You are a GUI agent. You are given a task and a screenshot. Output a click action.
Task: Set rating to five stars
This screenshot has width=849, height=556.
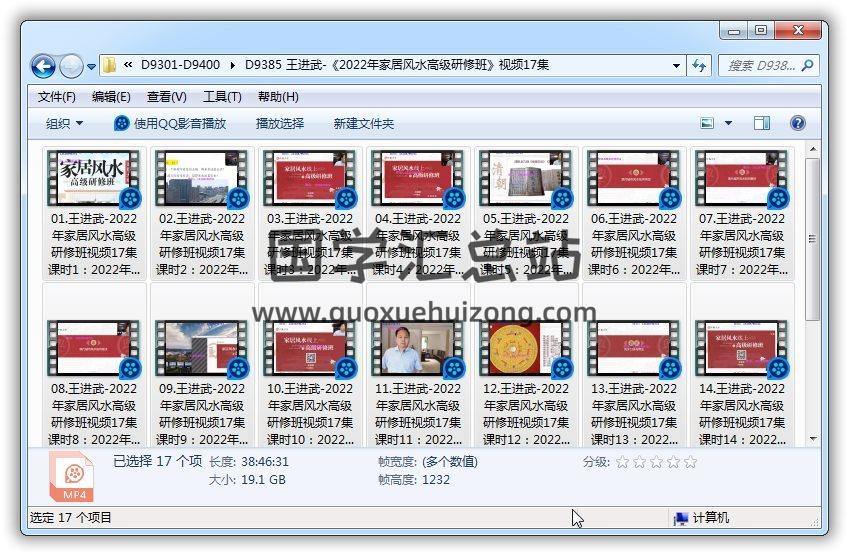pos(690,462)
